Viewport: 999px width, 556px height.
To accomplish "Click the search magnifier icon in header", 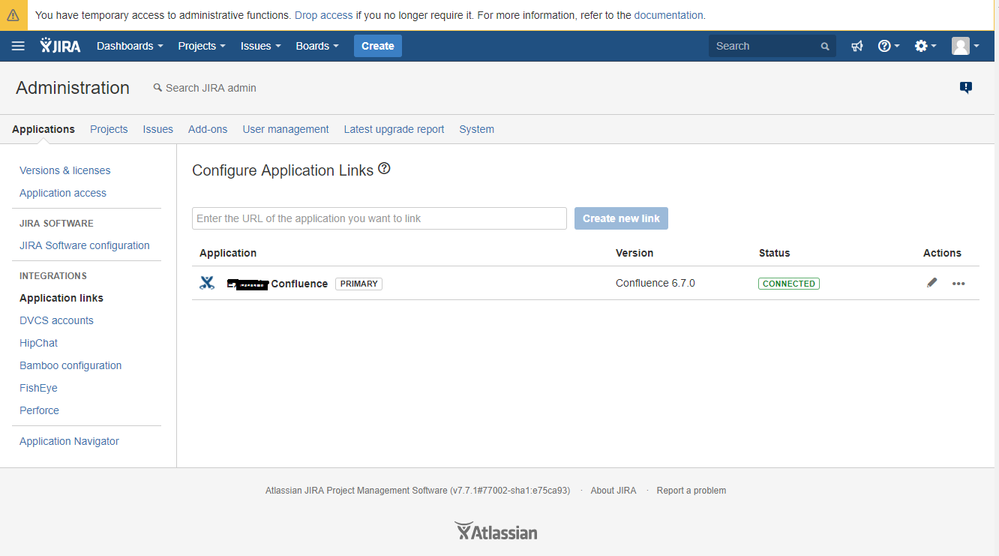I will (x=824, y=46).
